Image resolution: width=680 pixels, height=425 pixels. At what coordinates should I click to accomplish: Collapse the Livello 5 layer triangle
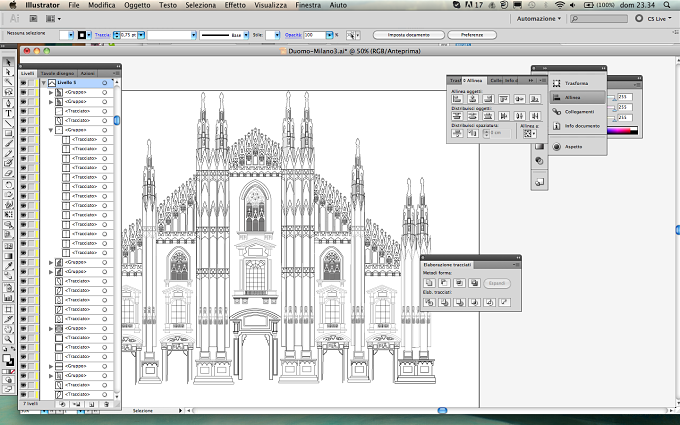(43, 82)
